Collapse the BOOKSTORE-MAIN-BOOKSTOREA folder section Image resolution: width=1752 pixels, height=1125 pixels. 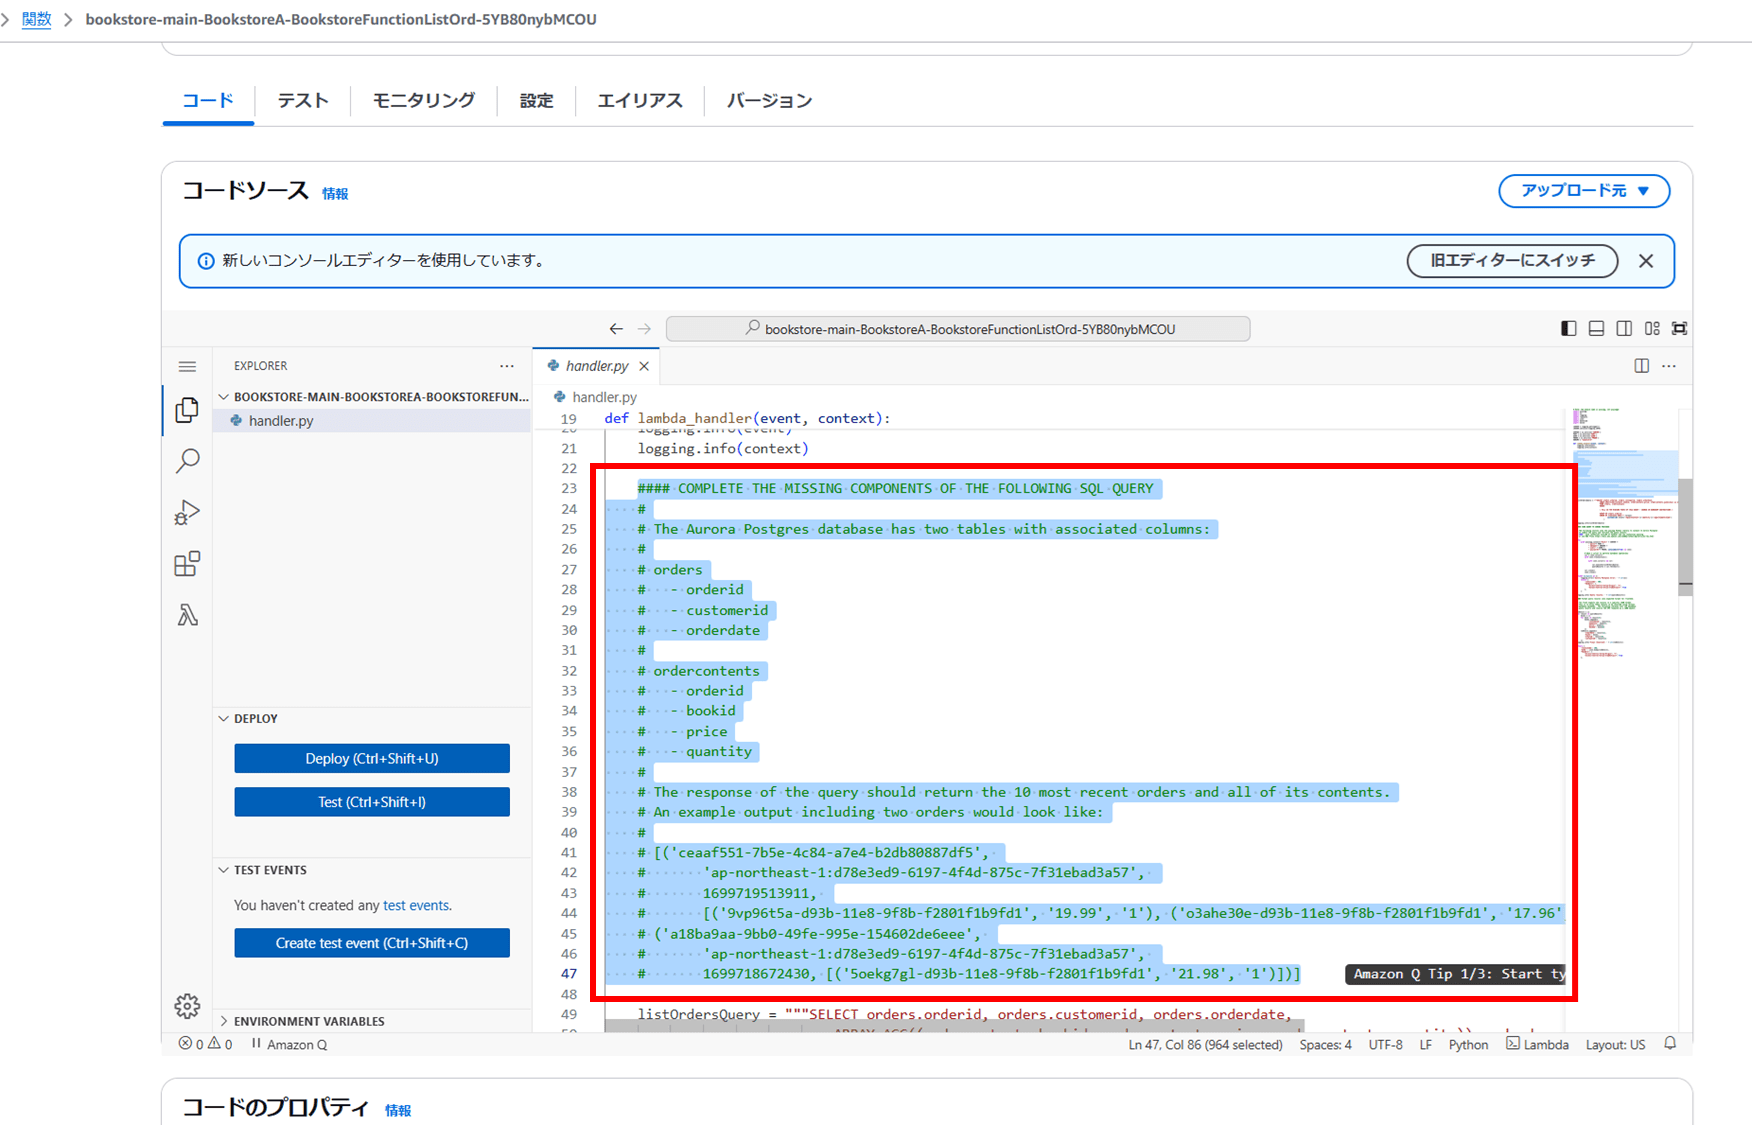click(x=372, y=397)
